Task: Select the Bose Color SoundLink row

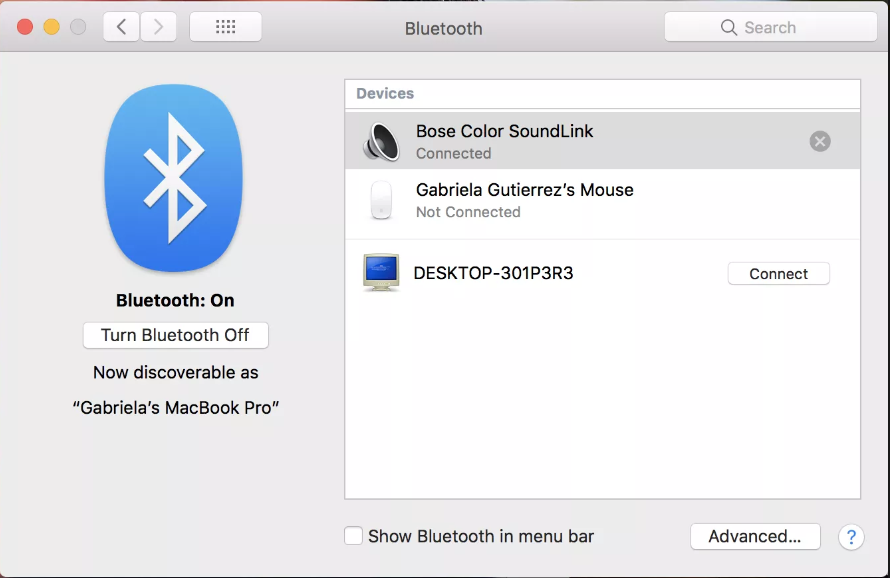Action: 602,140
